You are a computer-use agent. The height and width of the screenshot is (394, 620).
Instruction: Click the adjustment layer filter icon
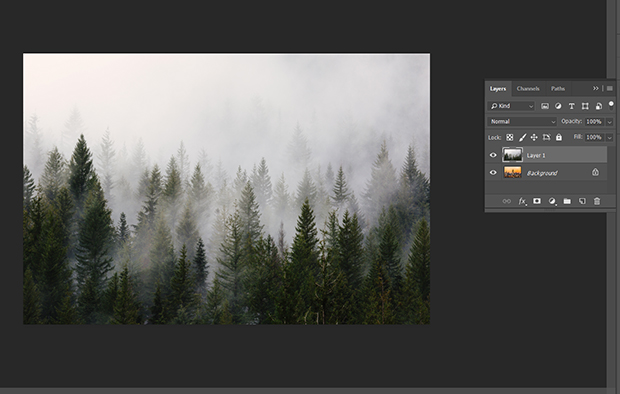coord(558,106)
